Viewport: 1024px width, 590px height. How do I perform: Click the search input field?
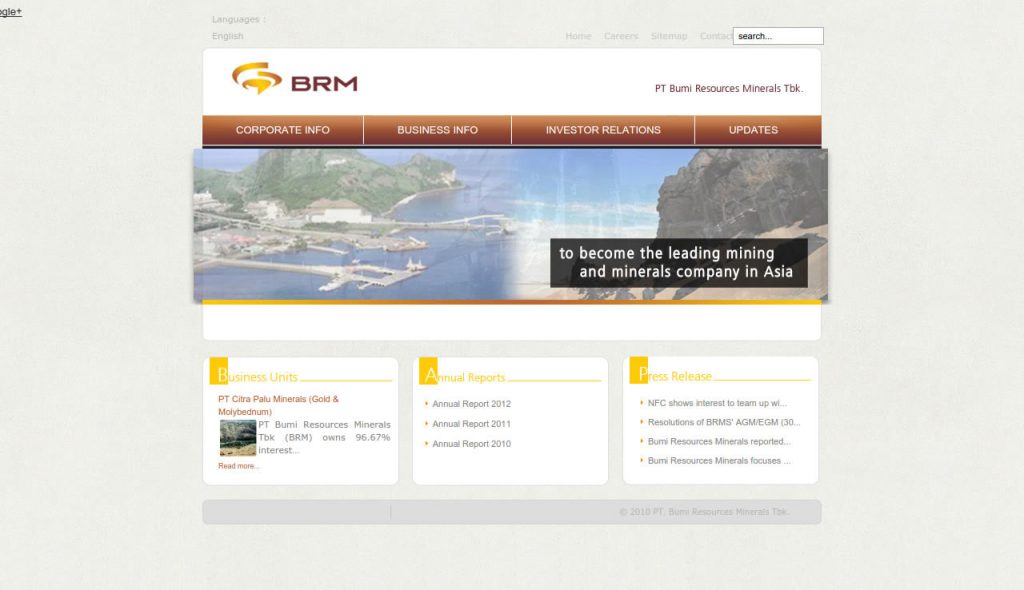point(778,36)
